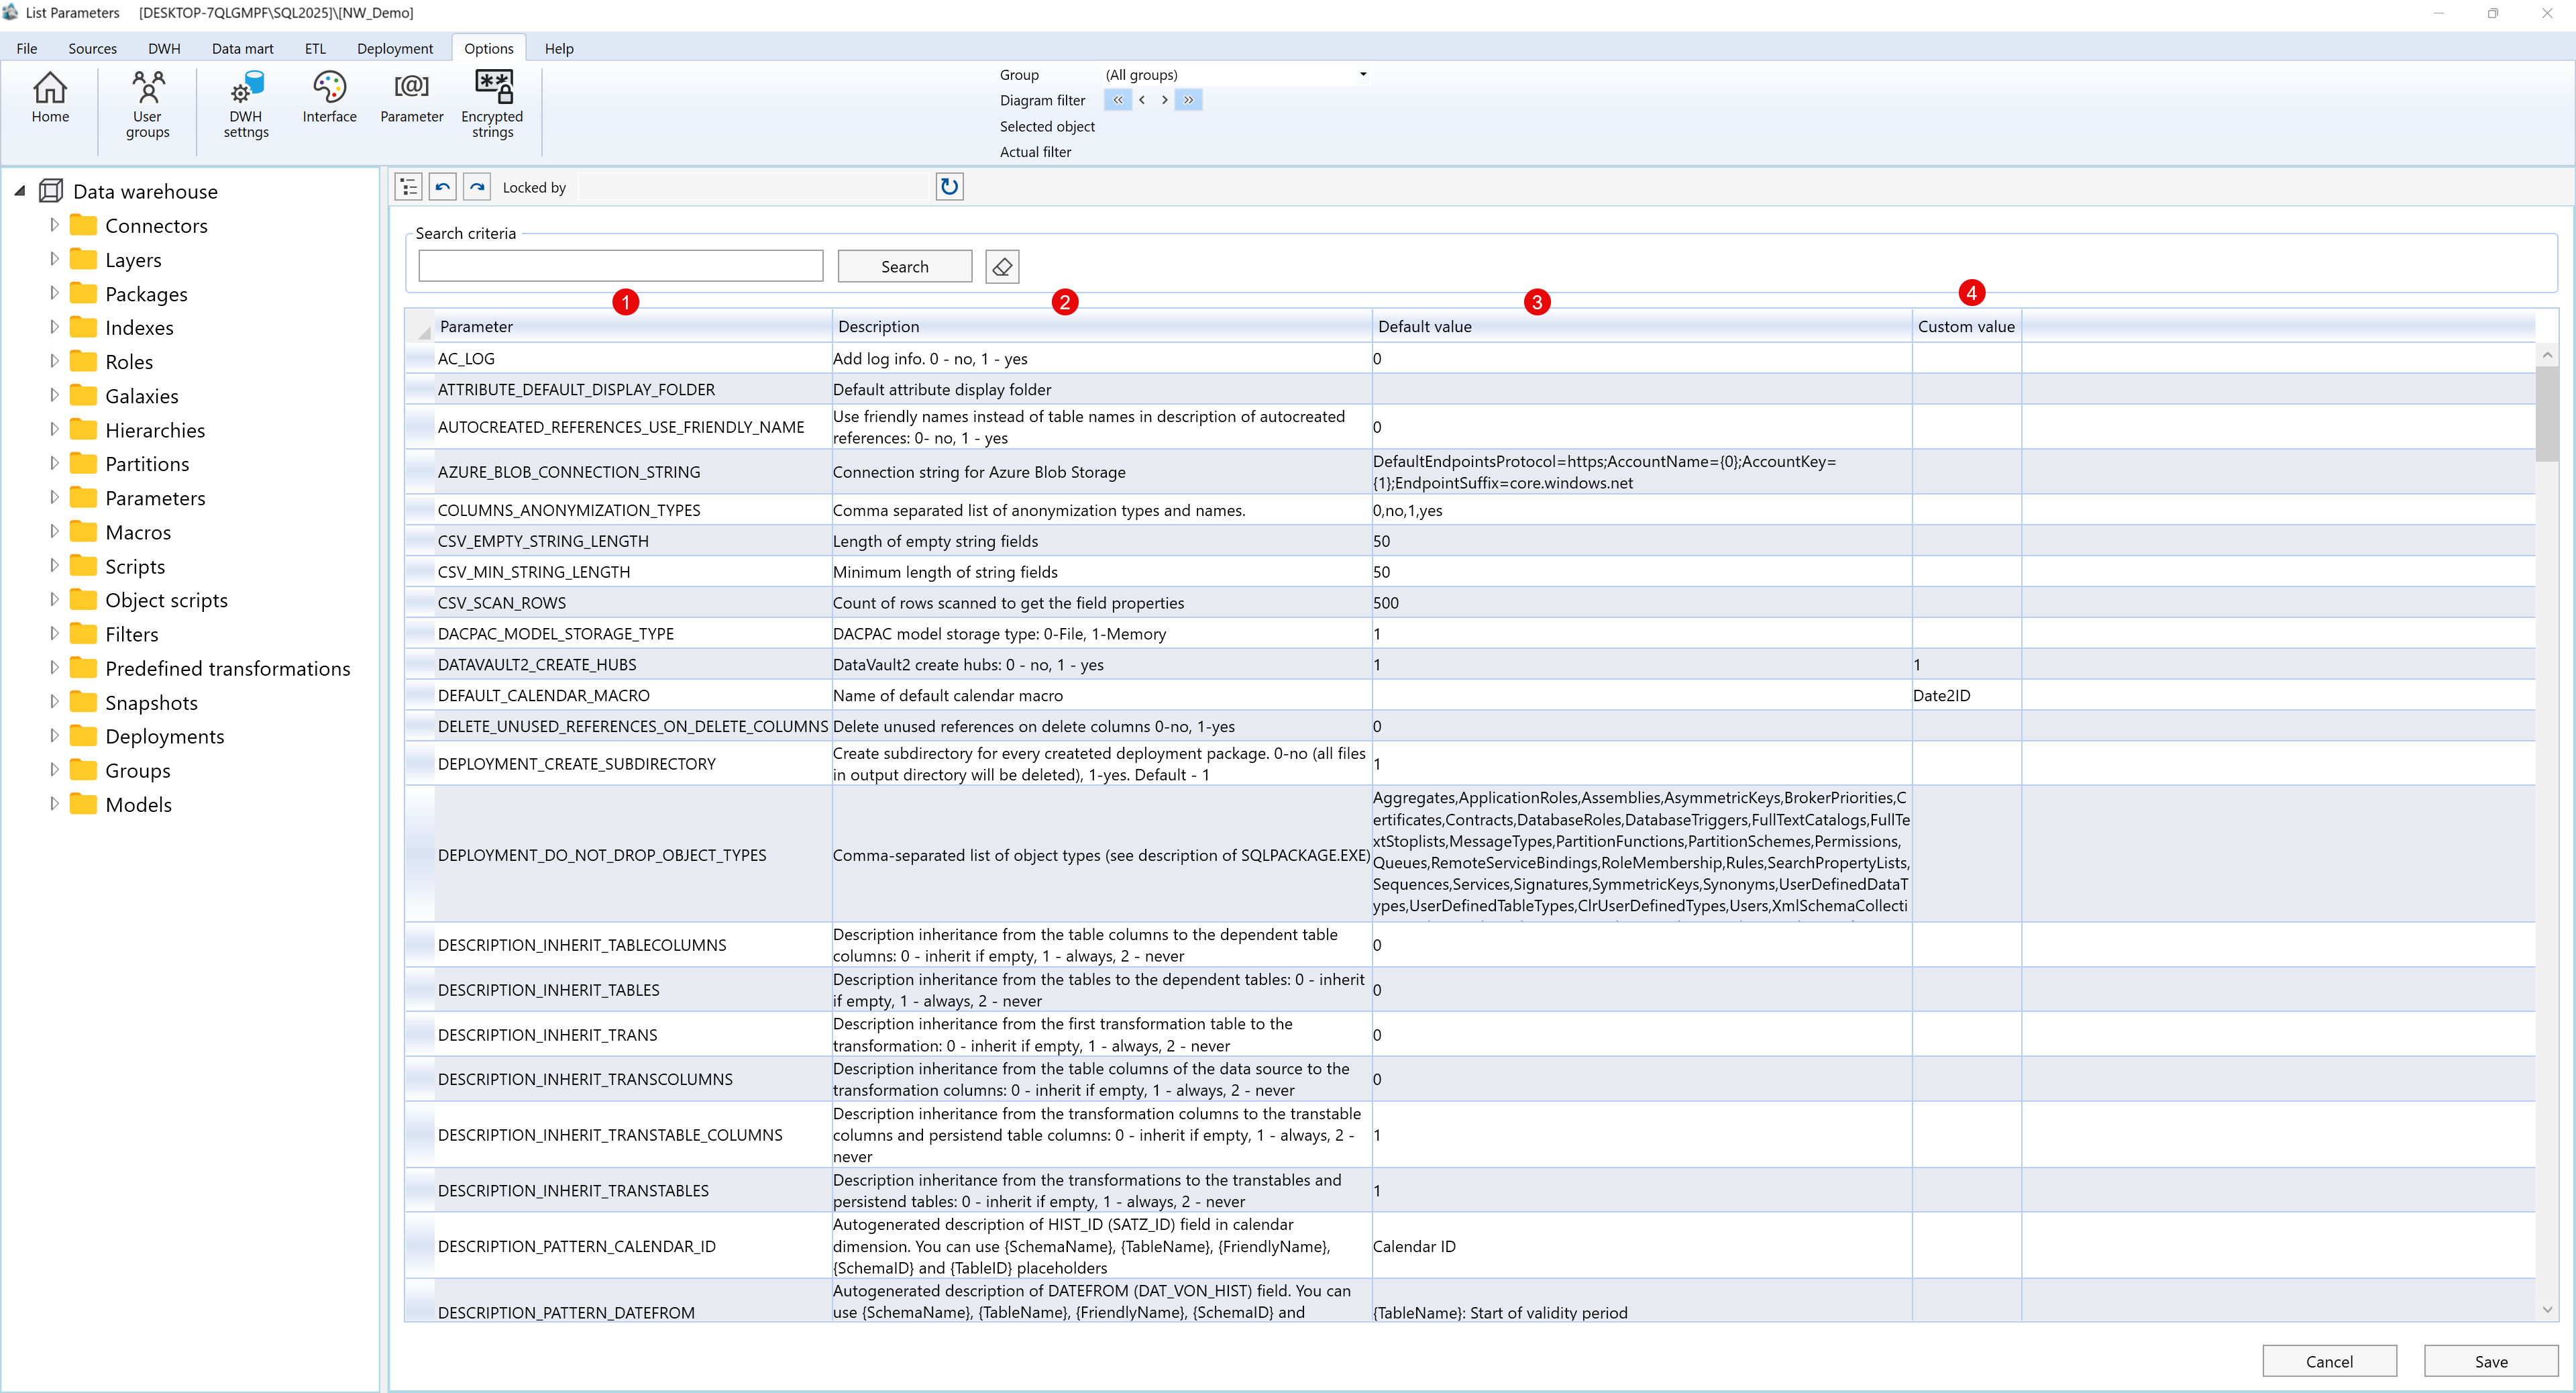Open the Interface customization tool
Viewport: 2576px width, 1393px height.
coord(329,100)
